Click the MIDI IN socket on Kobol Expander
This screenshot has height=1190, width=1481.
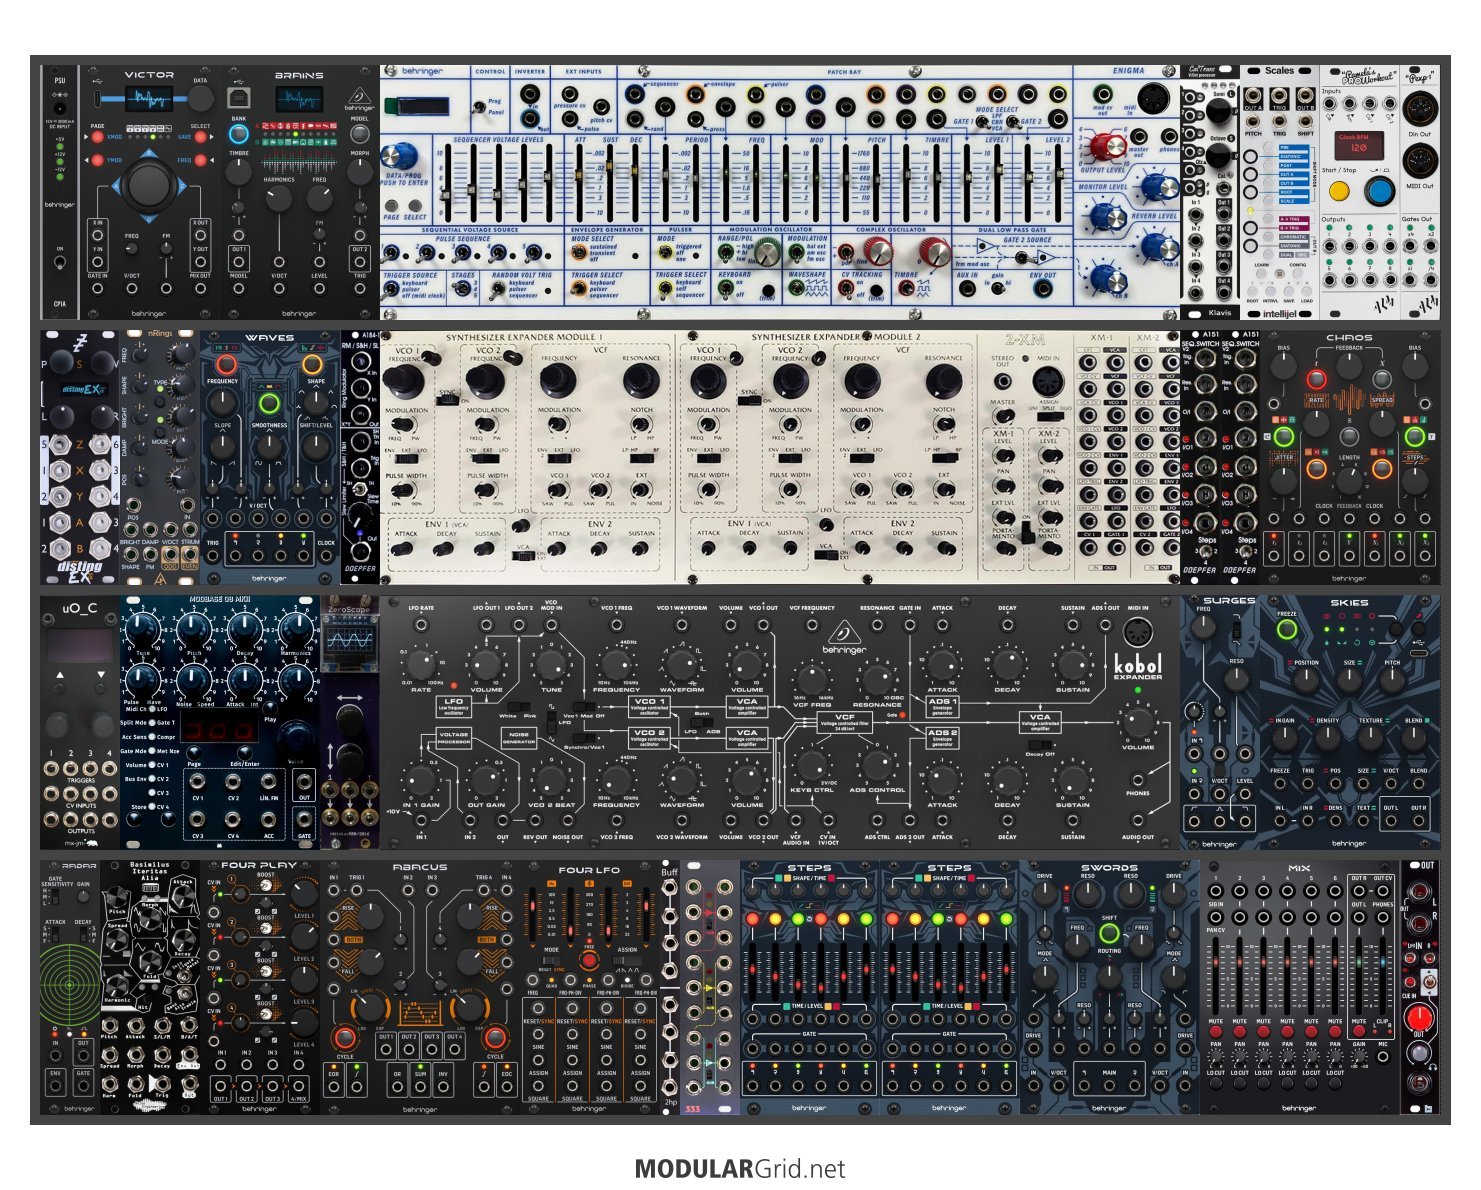point(1138,633)
